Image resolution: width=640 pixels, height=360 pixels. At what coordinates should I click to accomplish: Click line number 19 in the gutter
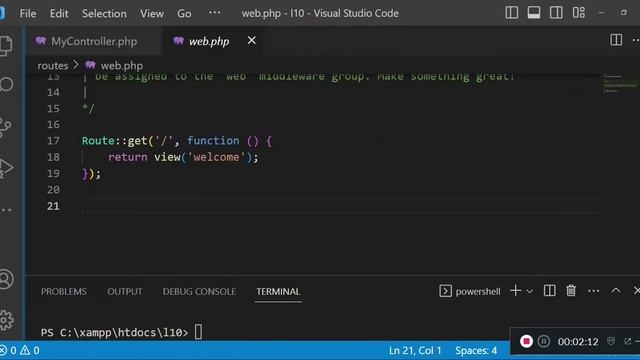point(53,173)
